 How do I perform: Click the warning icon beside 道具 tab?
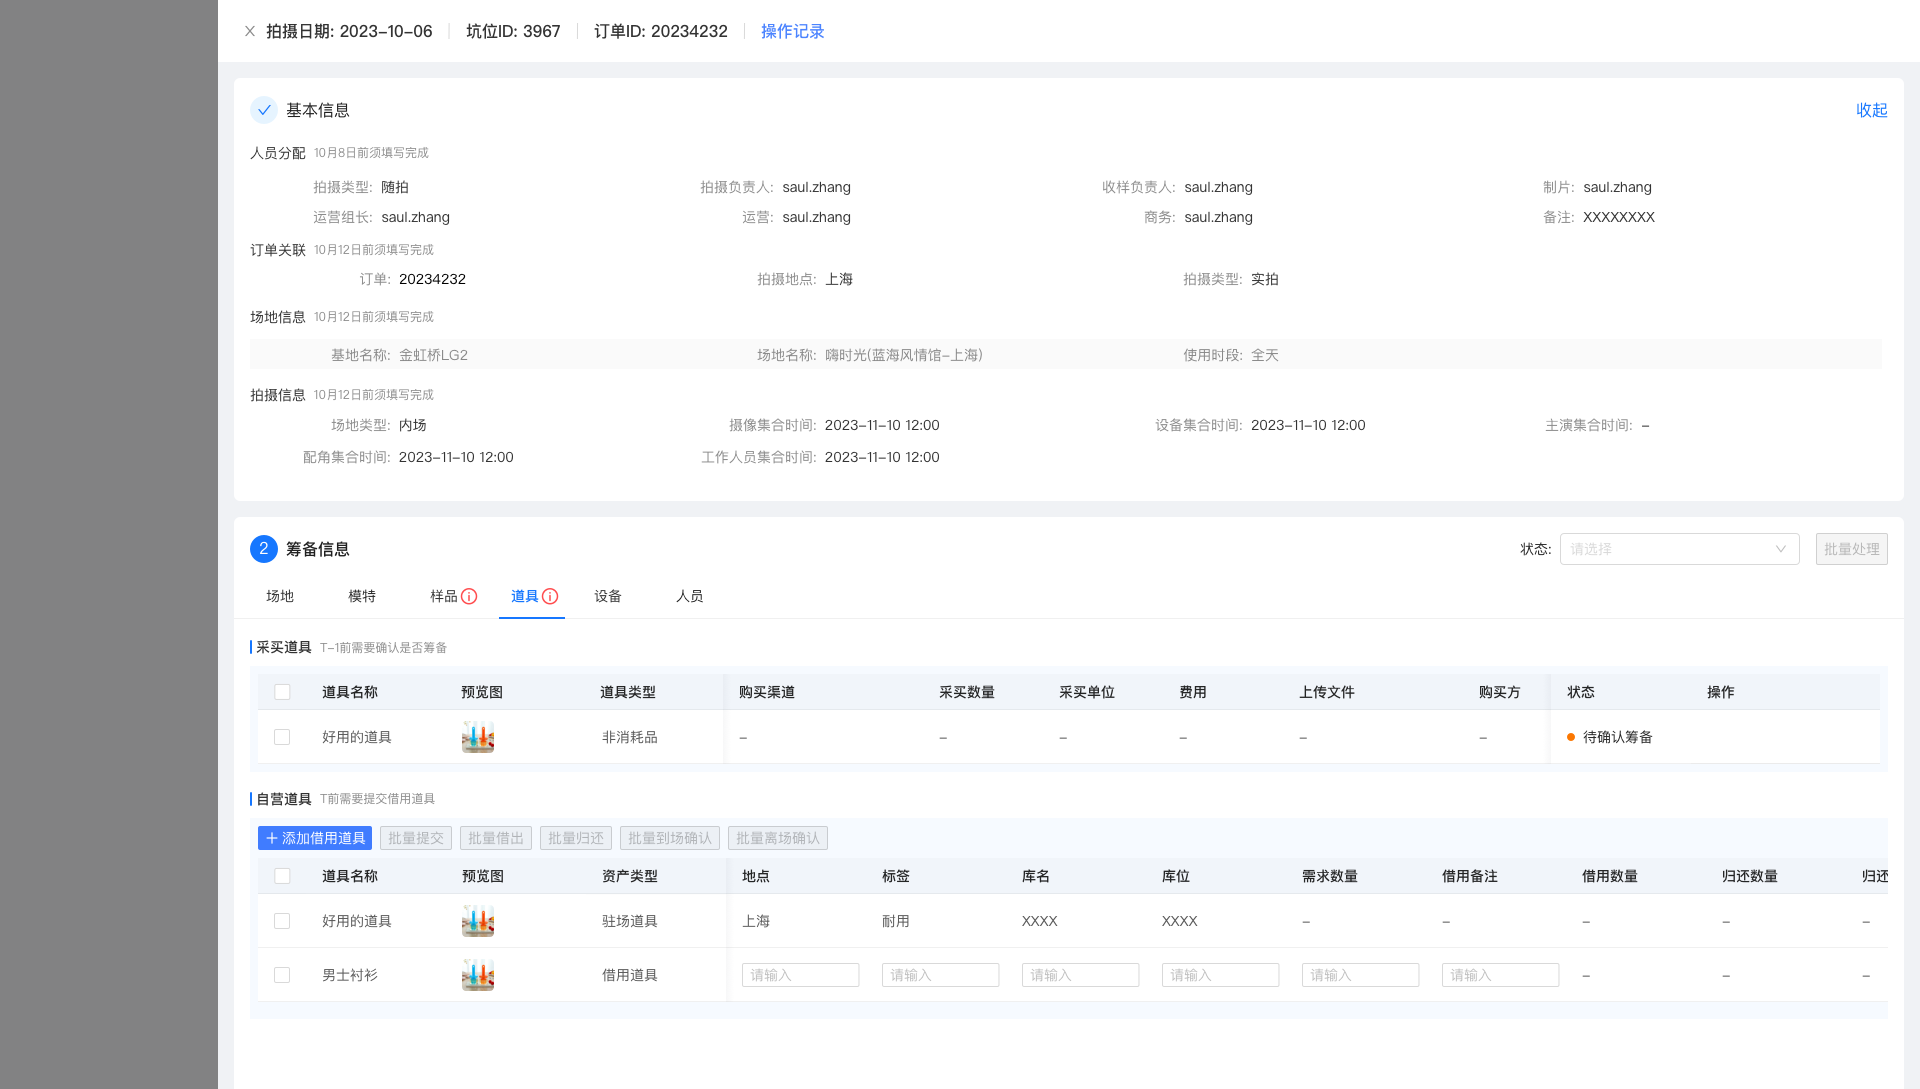550,596
